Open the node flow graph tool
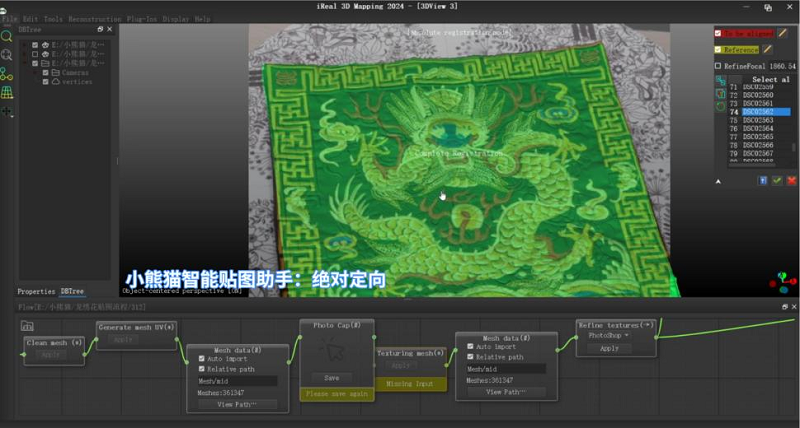Viewport: 800px width, 428px height. click(6, 74)
